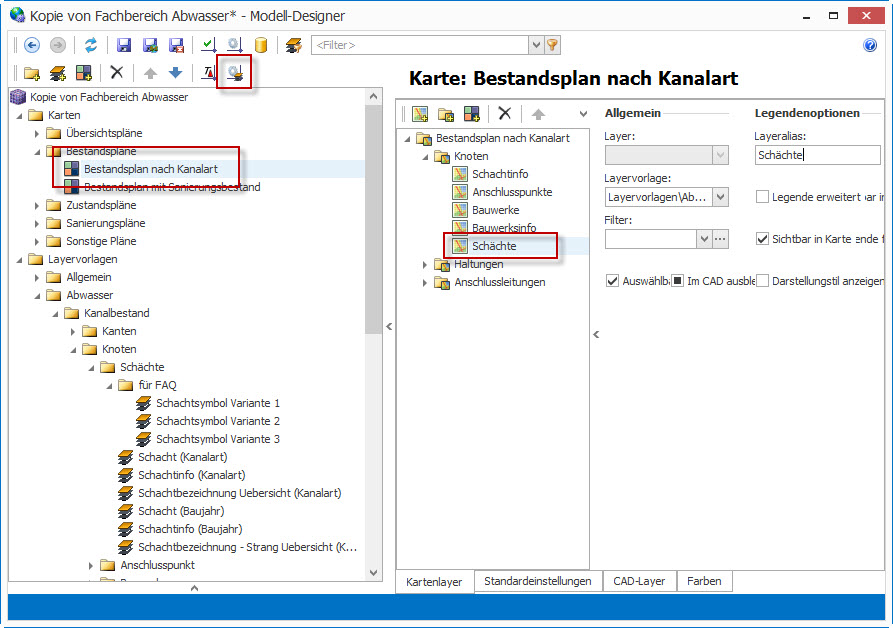Toggle the Im CAD ausblenden checkbox
Image resolution: width=893 pixels, height=628 pixels.
[678, 281]
